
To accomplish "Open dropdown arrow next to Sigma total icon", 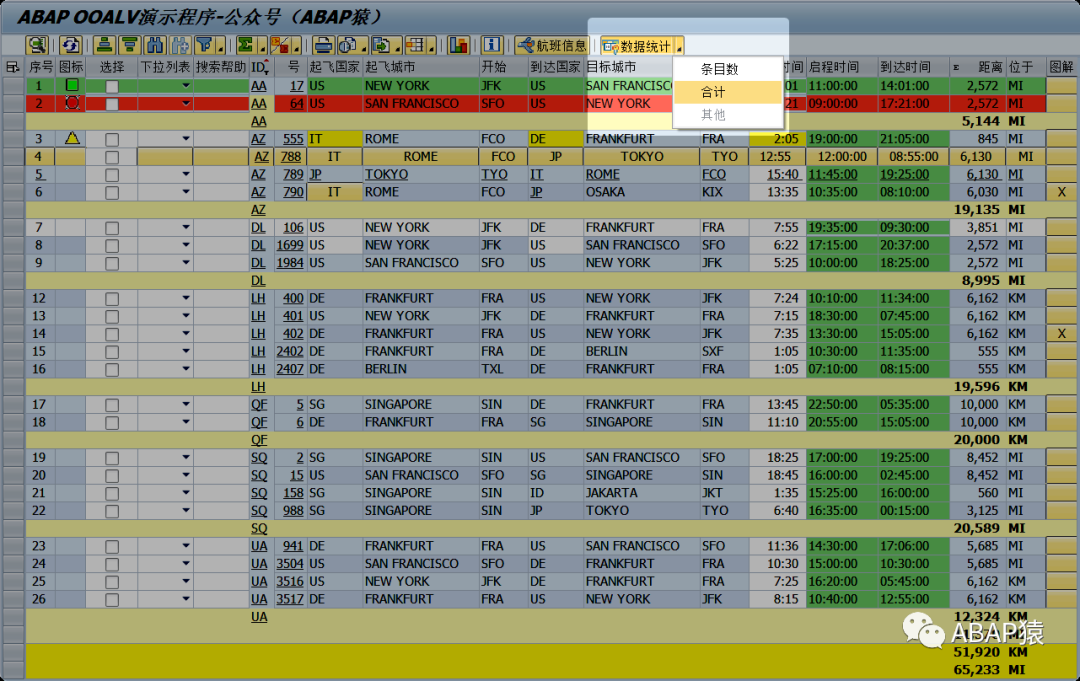I will [262, 47].
